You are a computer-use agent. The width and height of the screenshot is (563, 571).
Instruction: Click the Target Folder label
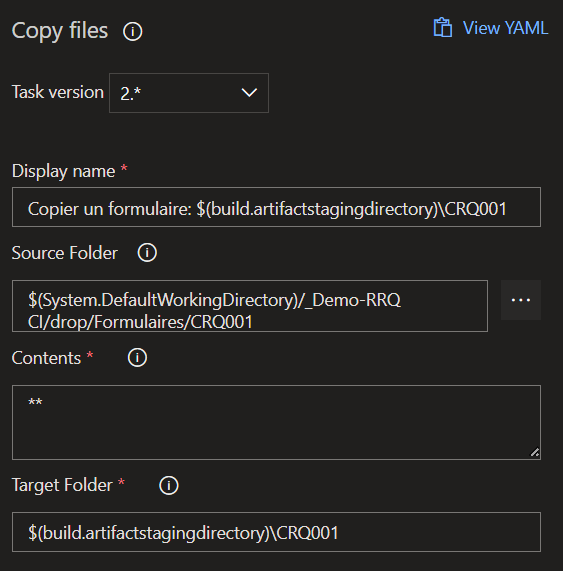[63, 485]
